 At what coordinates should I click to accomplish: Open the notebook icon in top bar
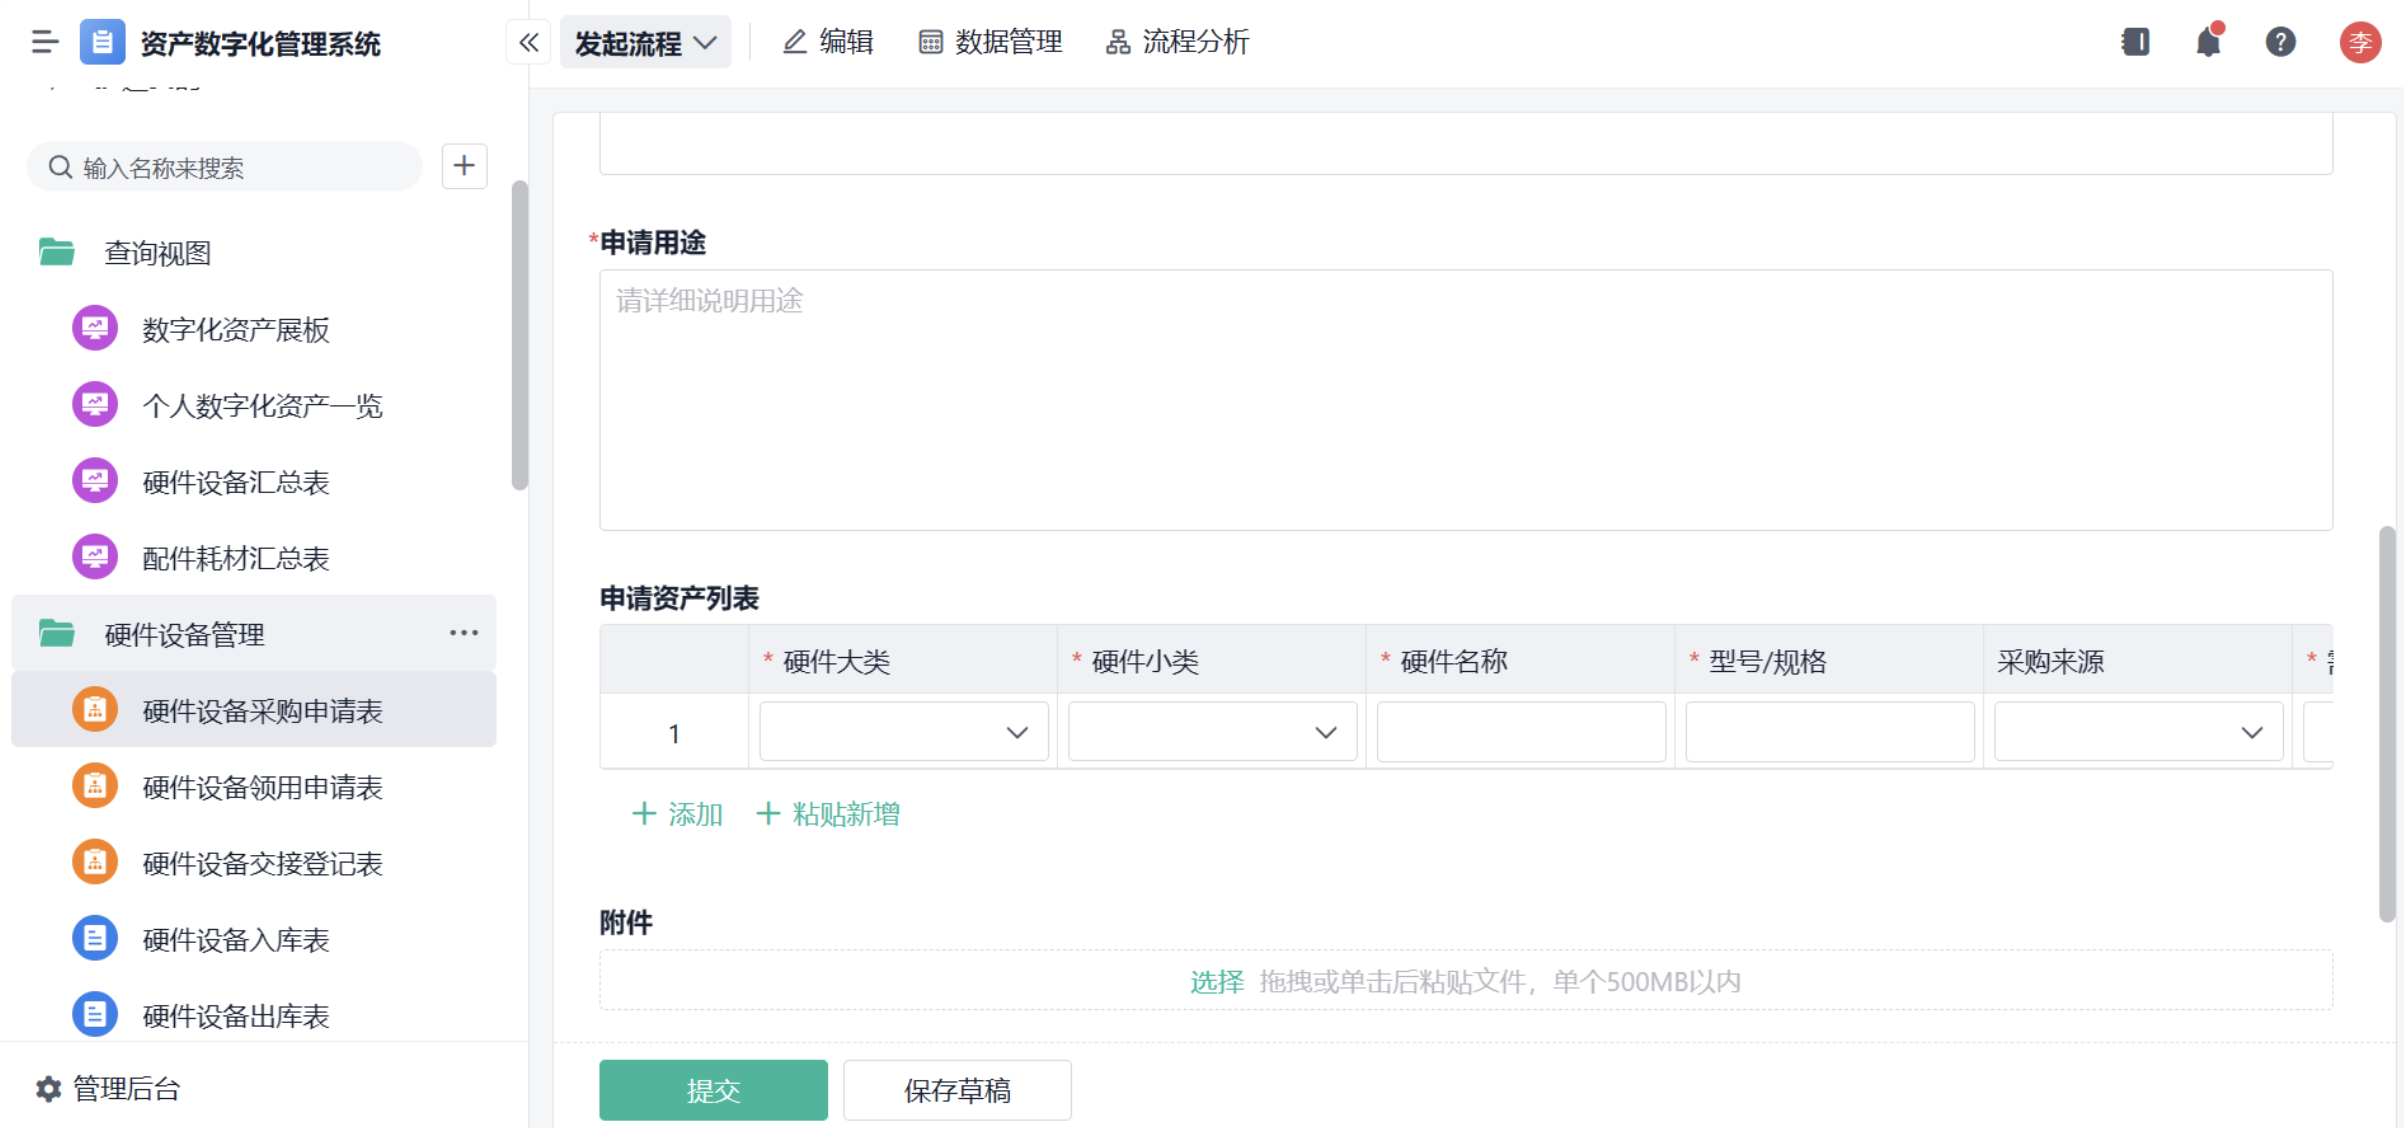click(2135, 42)
